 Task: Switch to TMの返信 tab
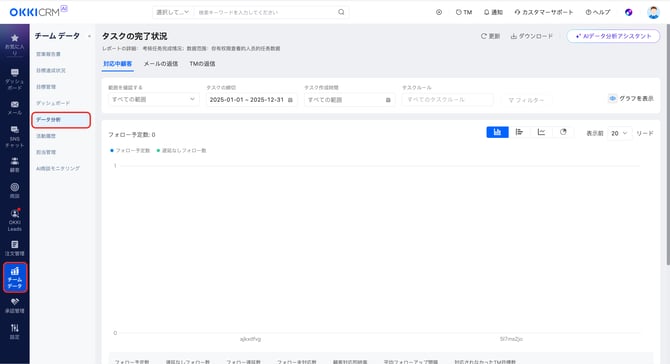[202, 64]
